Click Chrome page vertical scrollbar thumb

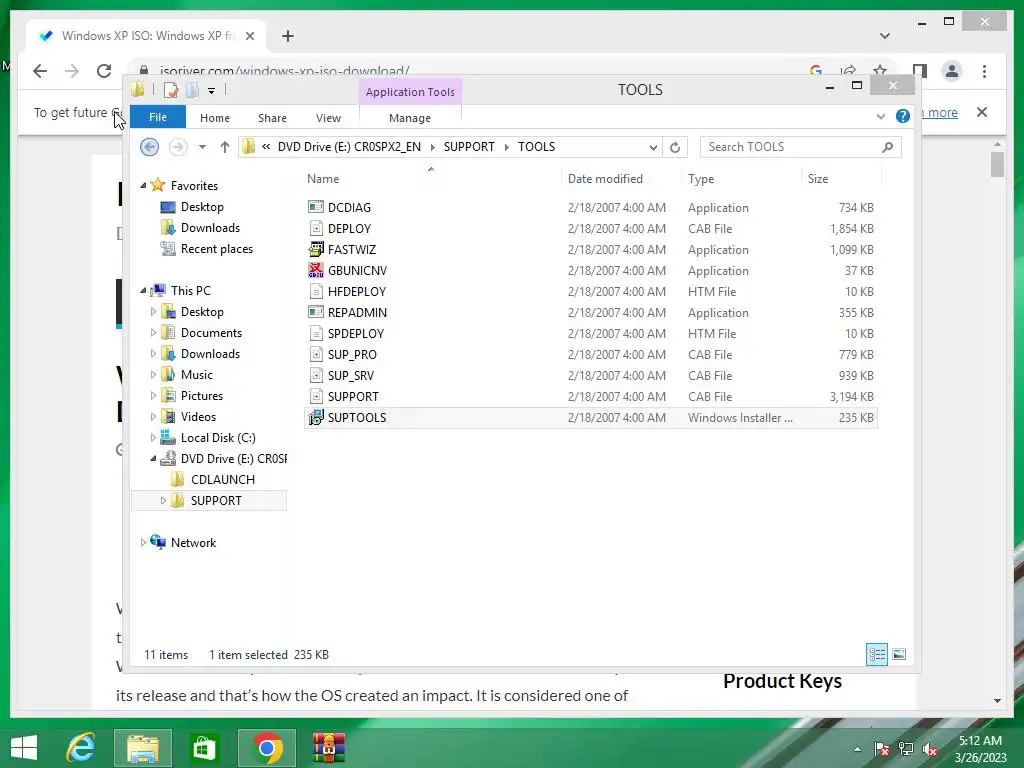coord(997,164)
